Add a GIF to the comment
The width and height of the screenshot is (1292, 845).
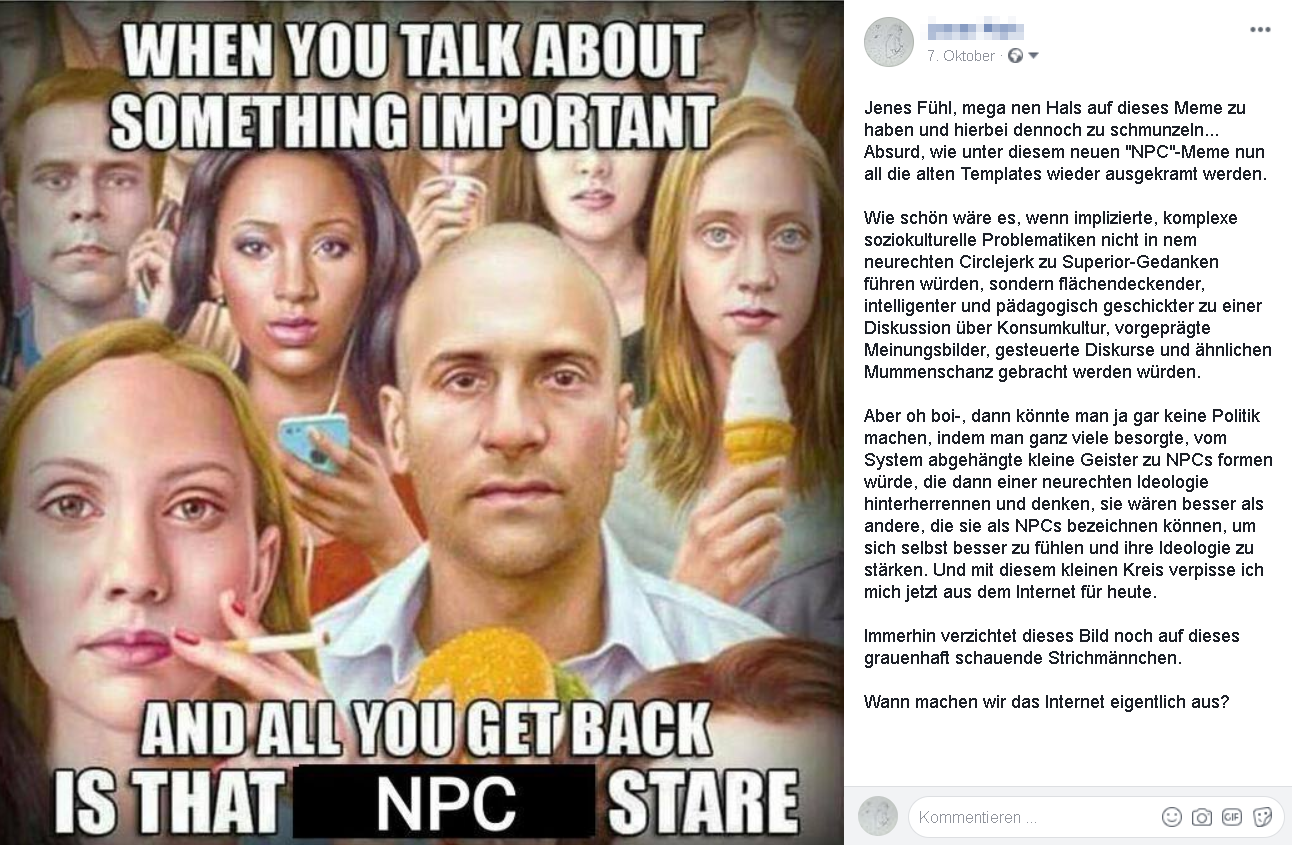click(1232, 817)
